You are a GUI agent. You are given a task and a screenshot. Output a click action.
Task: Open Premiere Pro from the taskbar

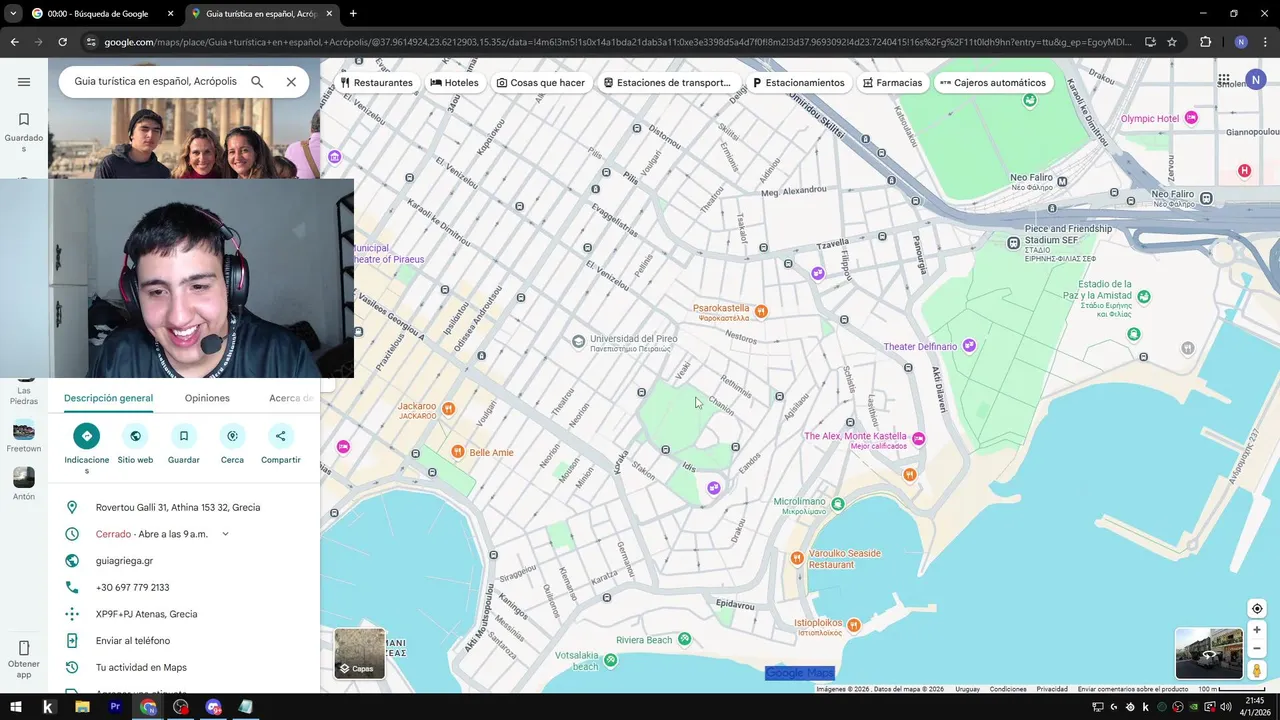[115, 707]
